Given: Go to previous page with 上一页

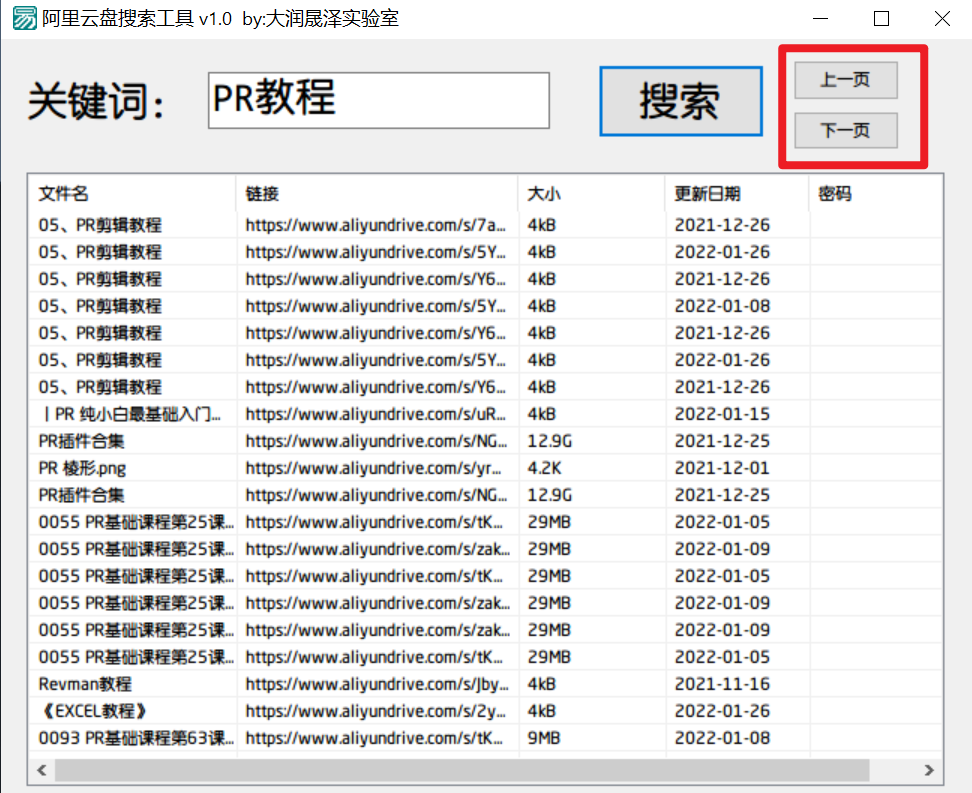Looking at the screenshot, I should 846,80.
